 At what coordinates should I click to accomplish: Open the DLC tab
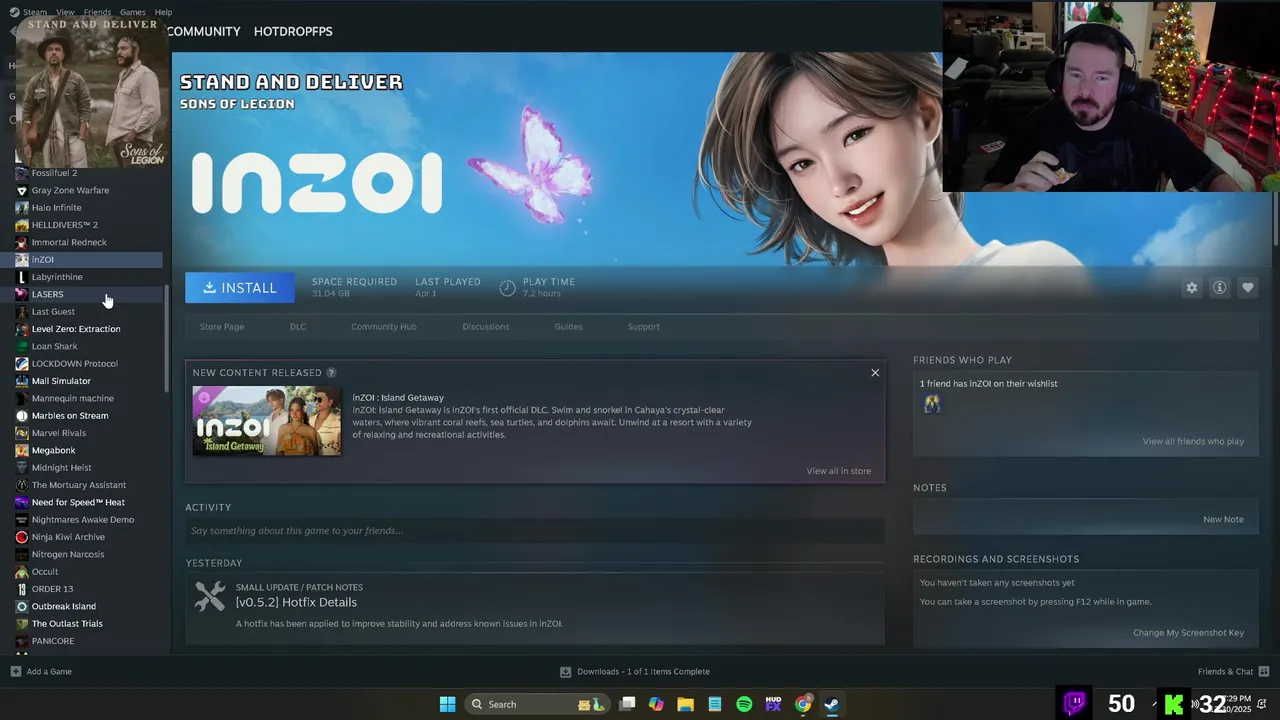[298, 327]
